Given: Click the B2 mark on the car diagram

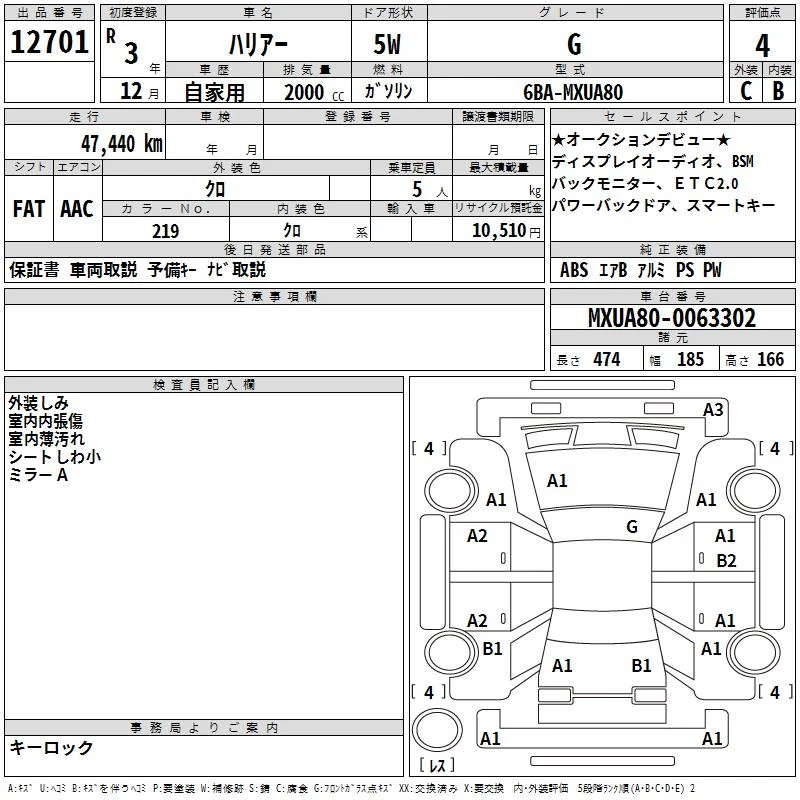Looking at the screenshot, I should 726,561.
